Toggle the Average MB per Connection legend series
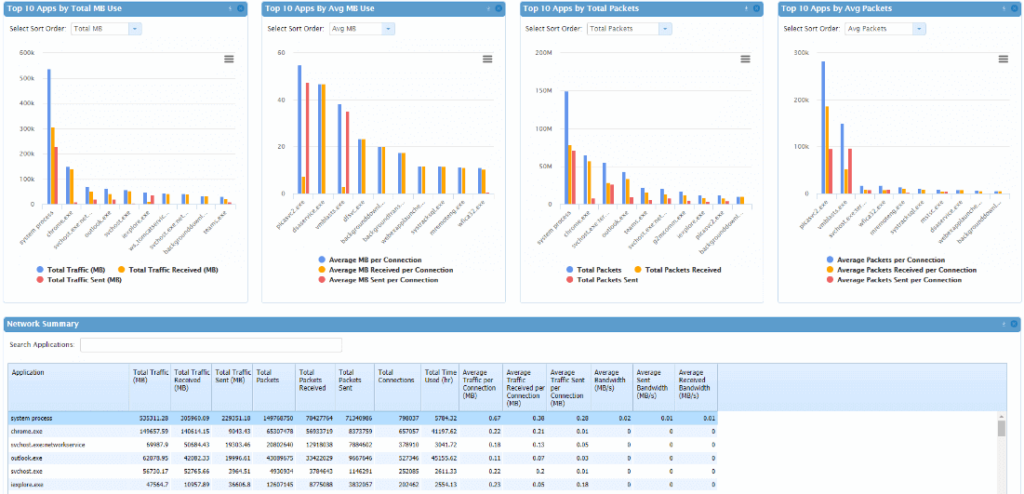This screenshot has height=494, width=1024. point(370,259)
